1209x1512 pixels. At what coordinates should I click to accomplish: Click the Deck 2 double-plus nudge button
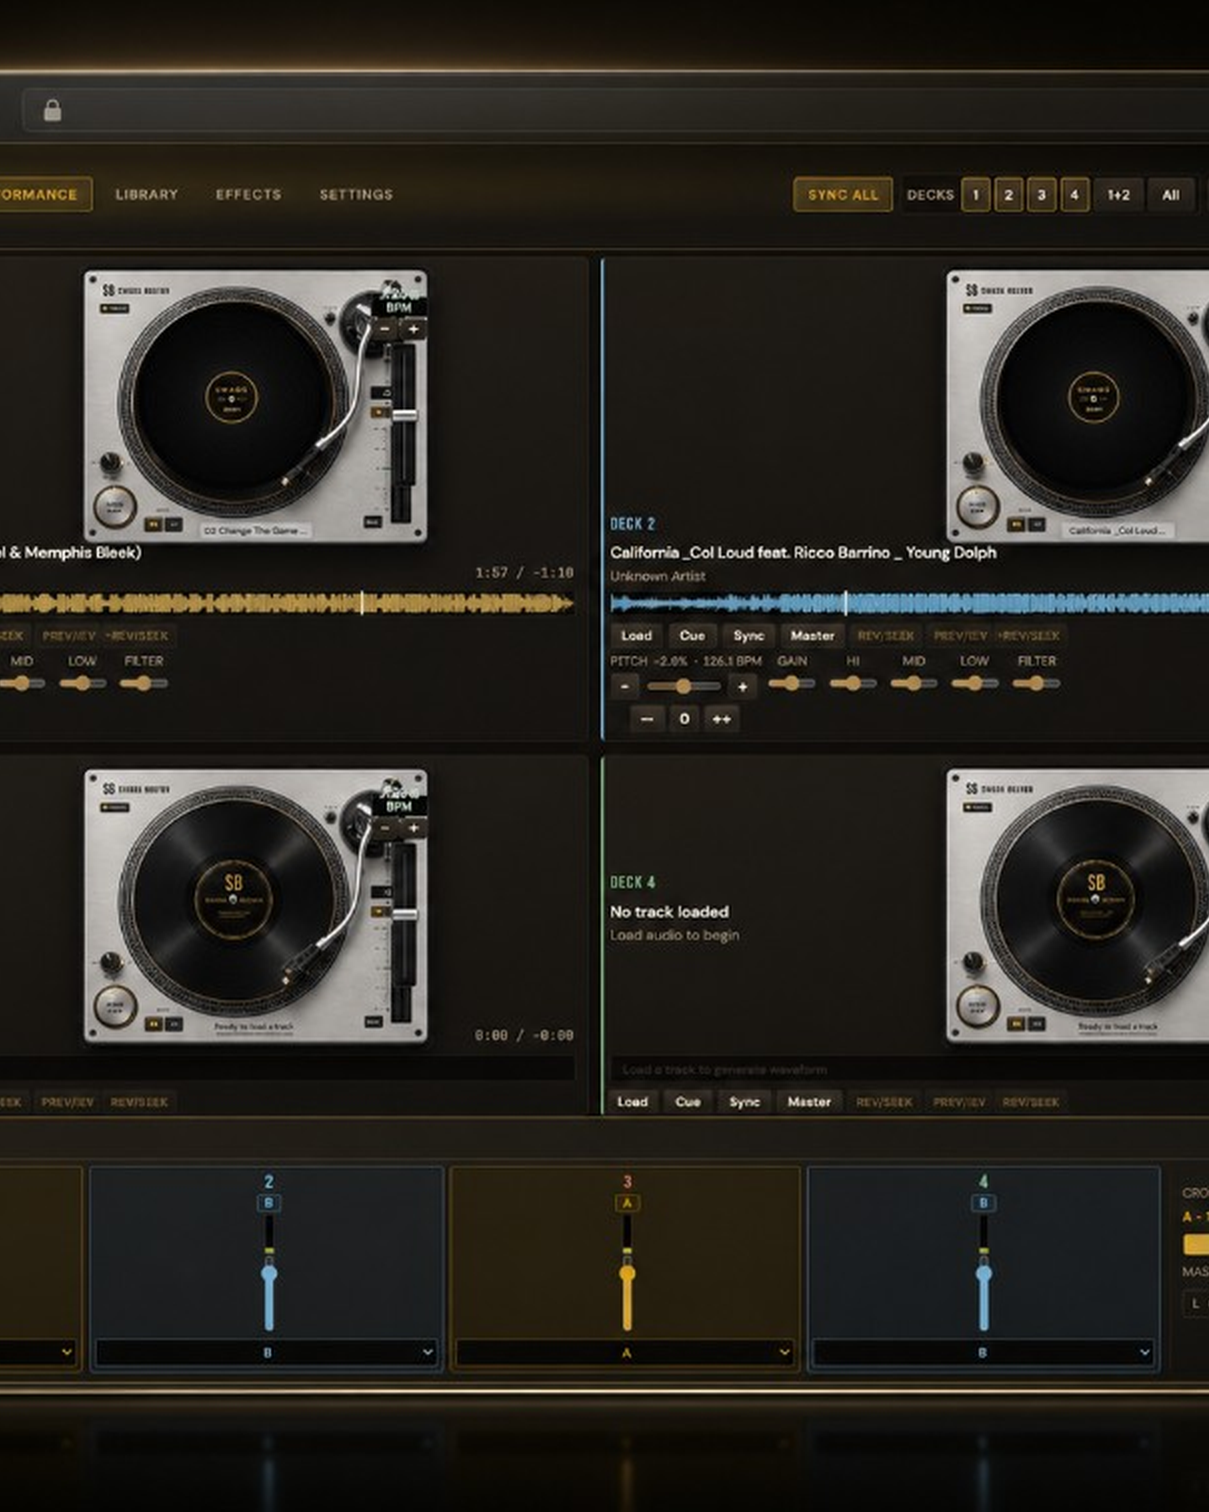(721, 719)
